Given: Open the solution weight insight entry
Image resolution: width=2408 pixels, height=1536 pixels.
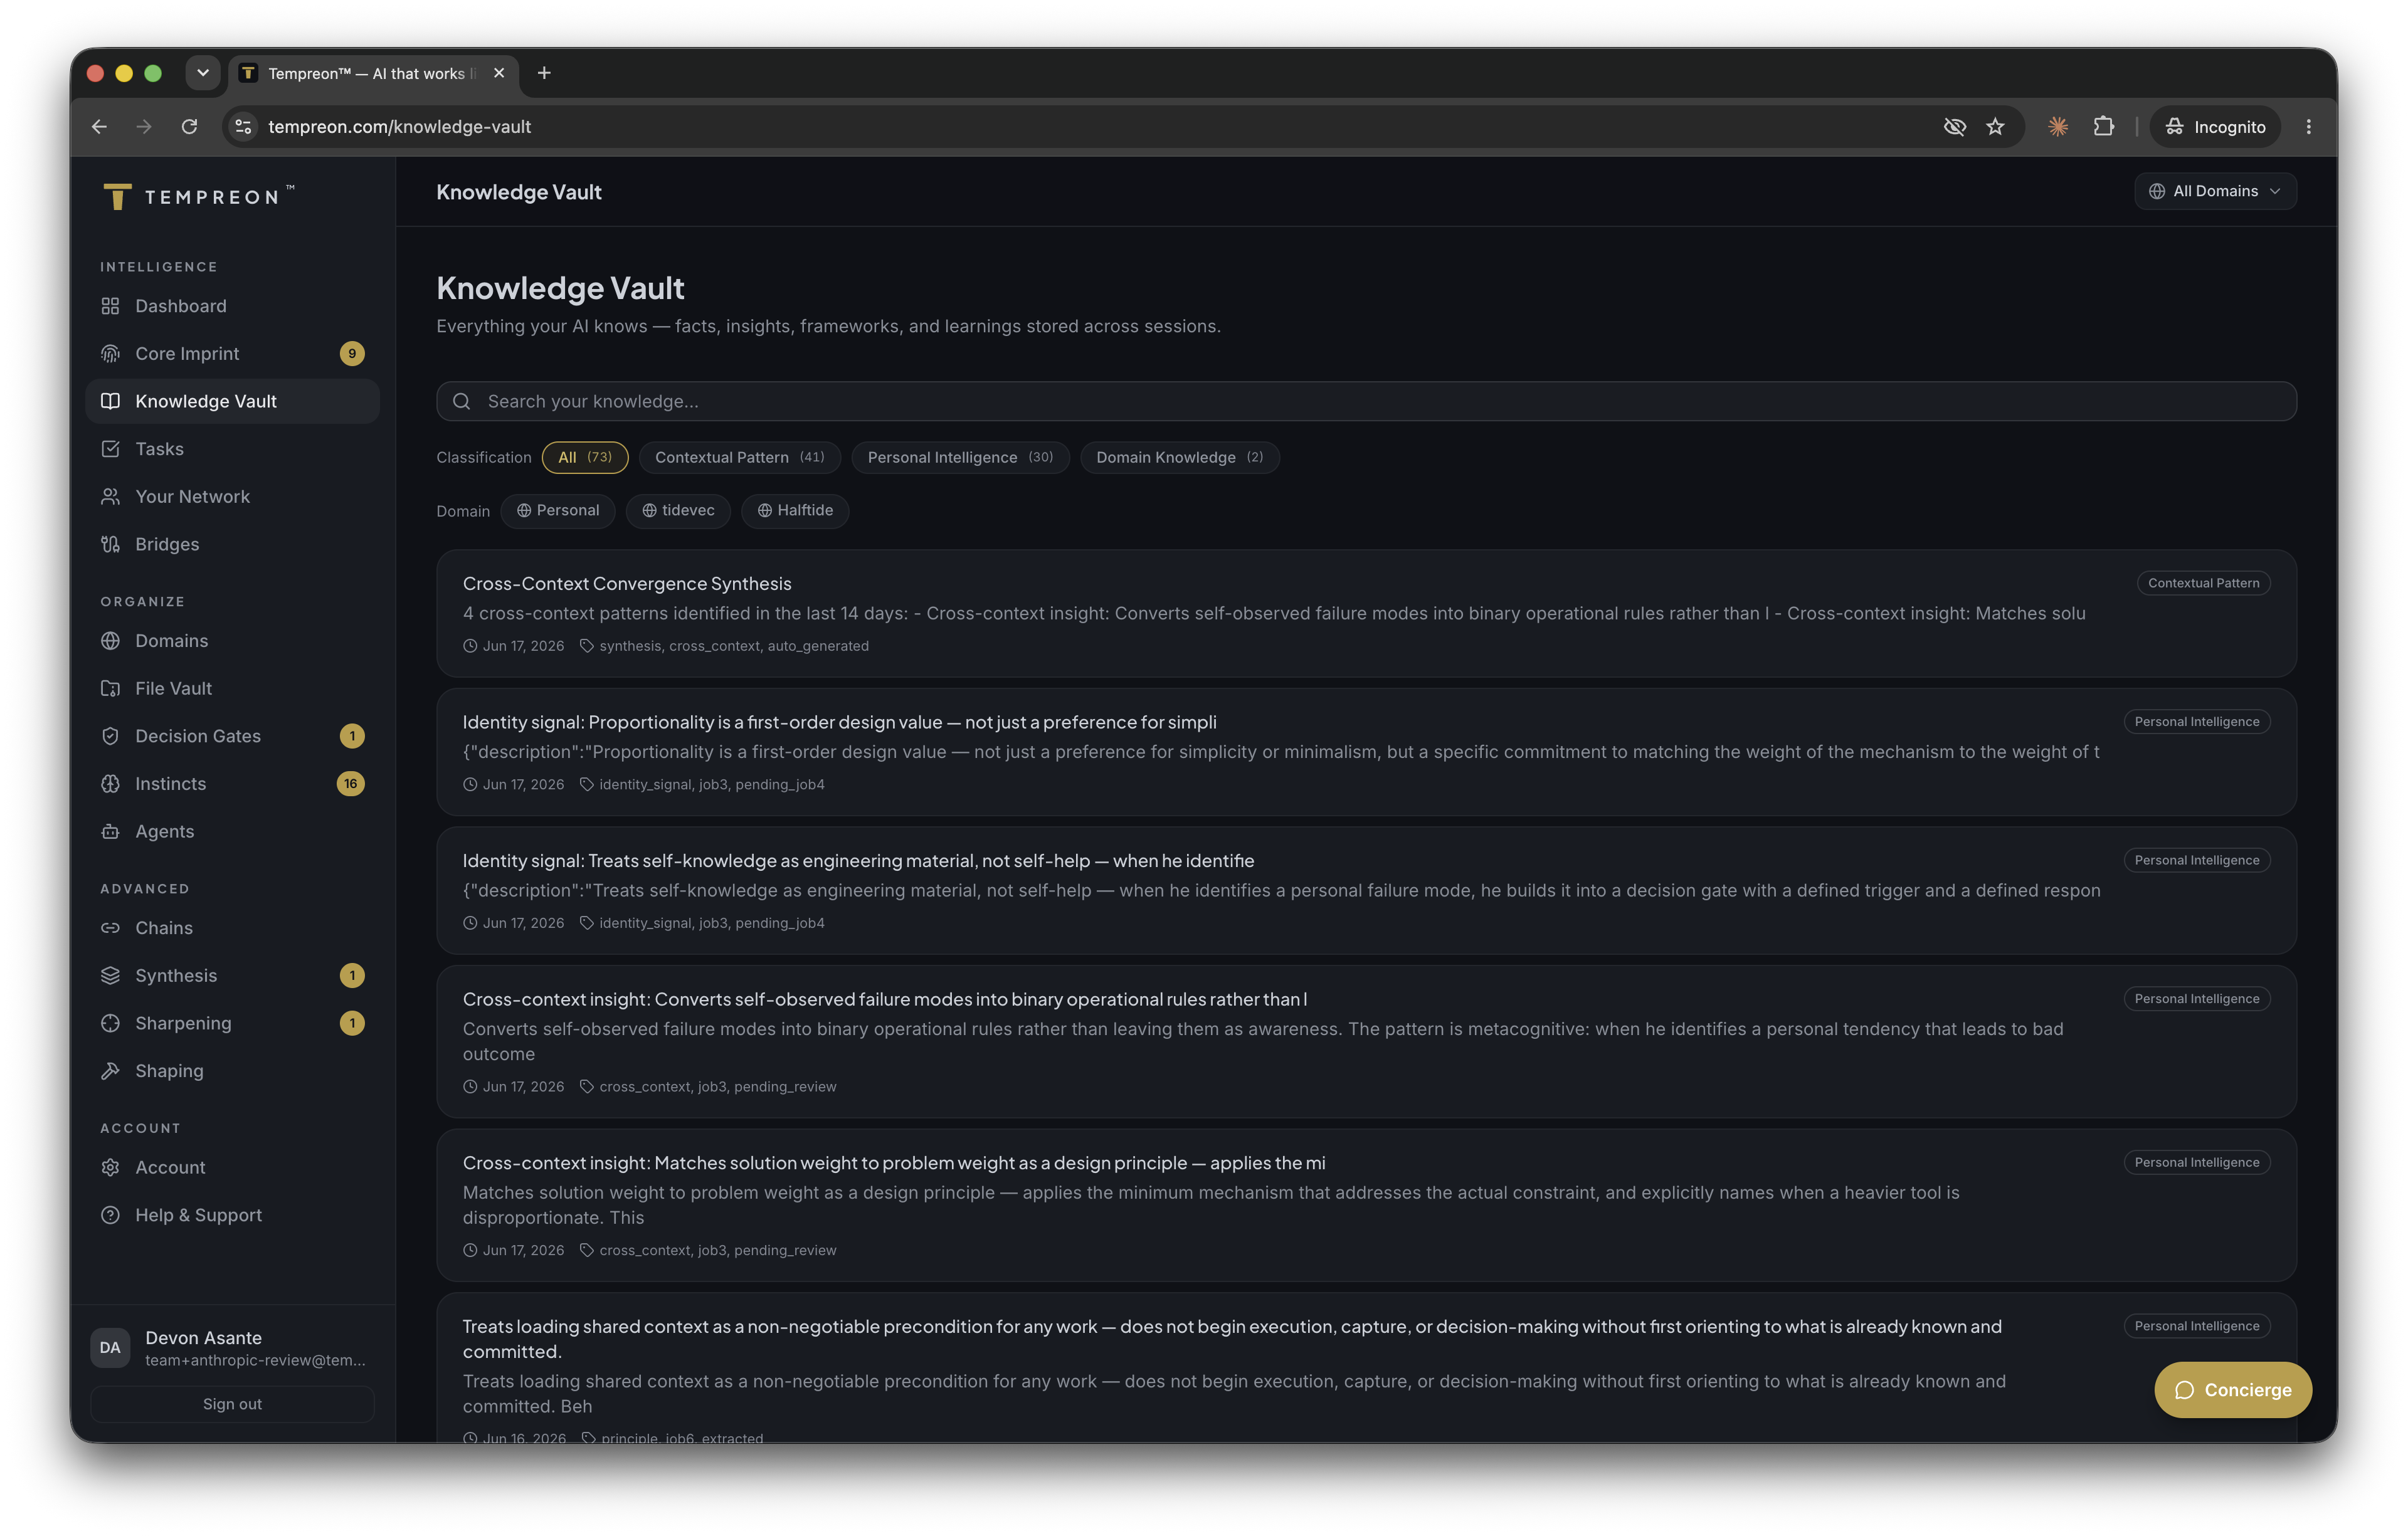Looking at the screenshot, I should point(1366,1205).
